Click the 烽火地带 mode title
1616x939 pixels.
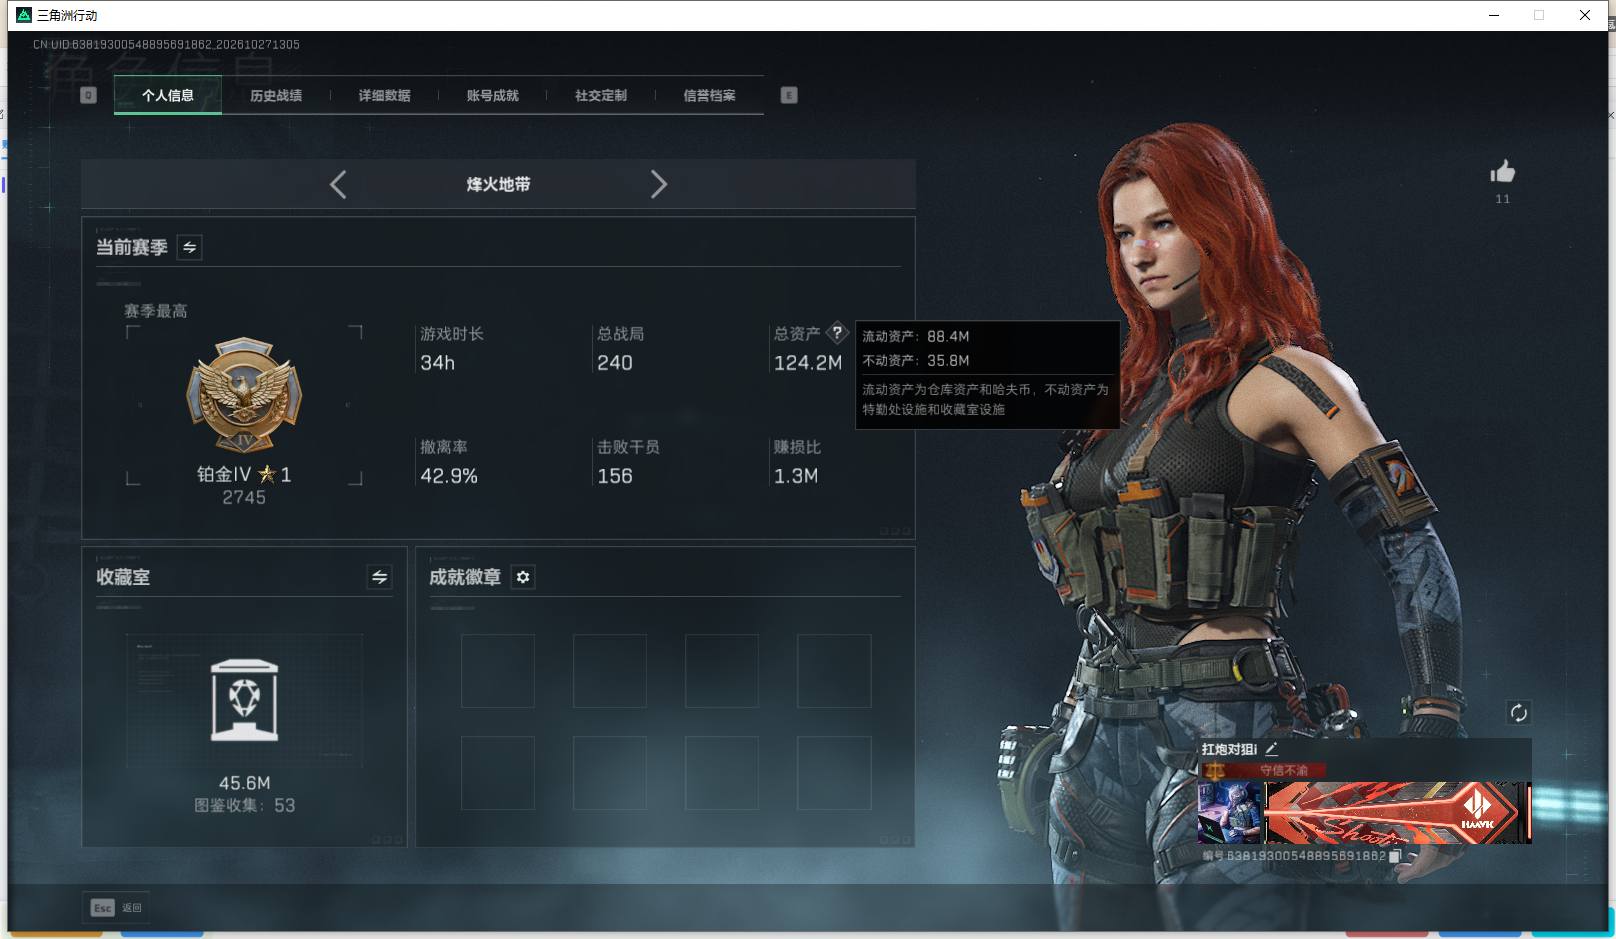tap(498, 184)
